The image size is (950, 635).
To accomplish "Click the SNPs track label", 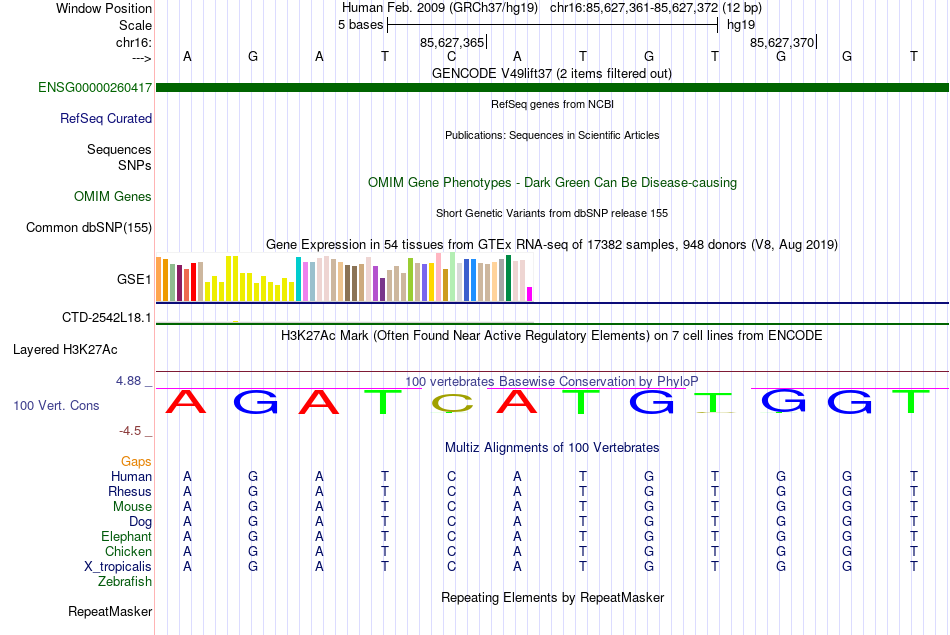I will click(x=135, y=165).
